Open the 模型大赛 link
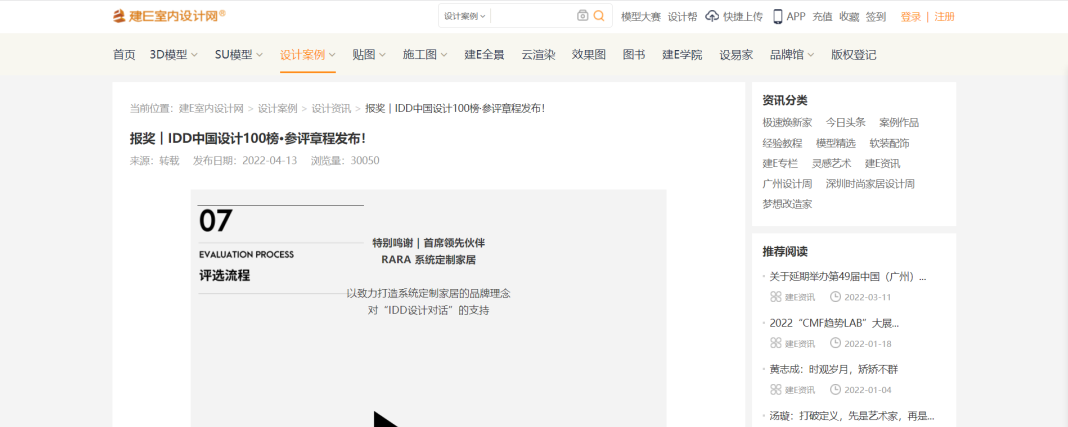 coord(641,17)
